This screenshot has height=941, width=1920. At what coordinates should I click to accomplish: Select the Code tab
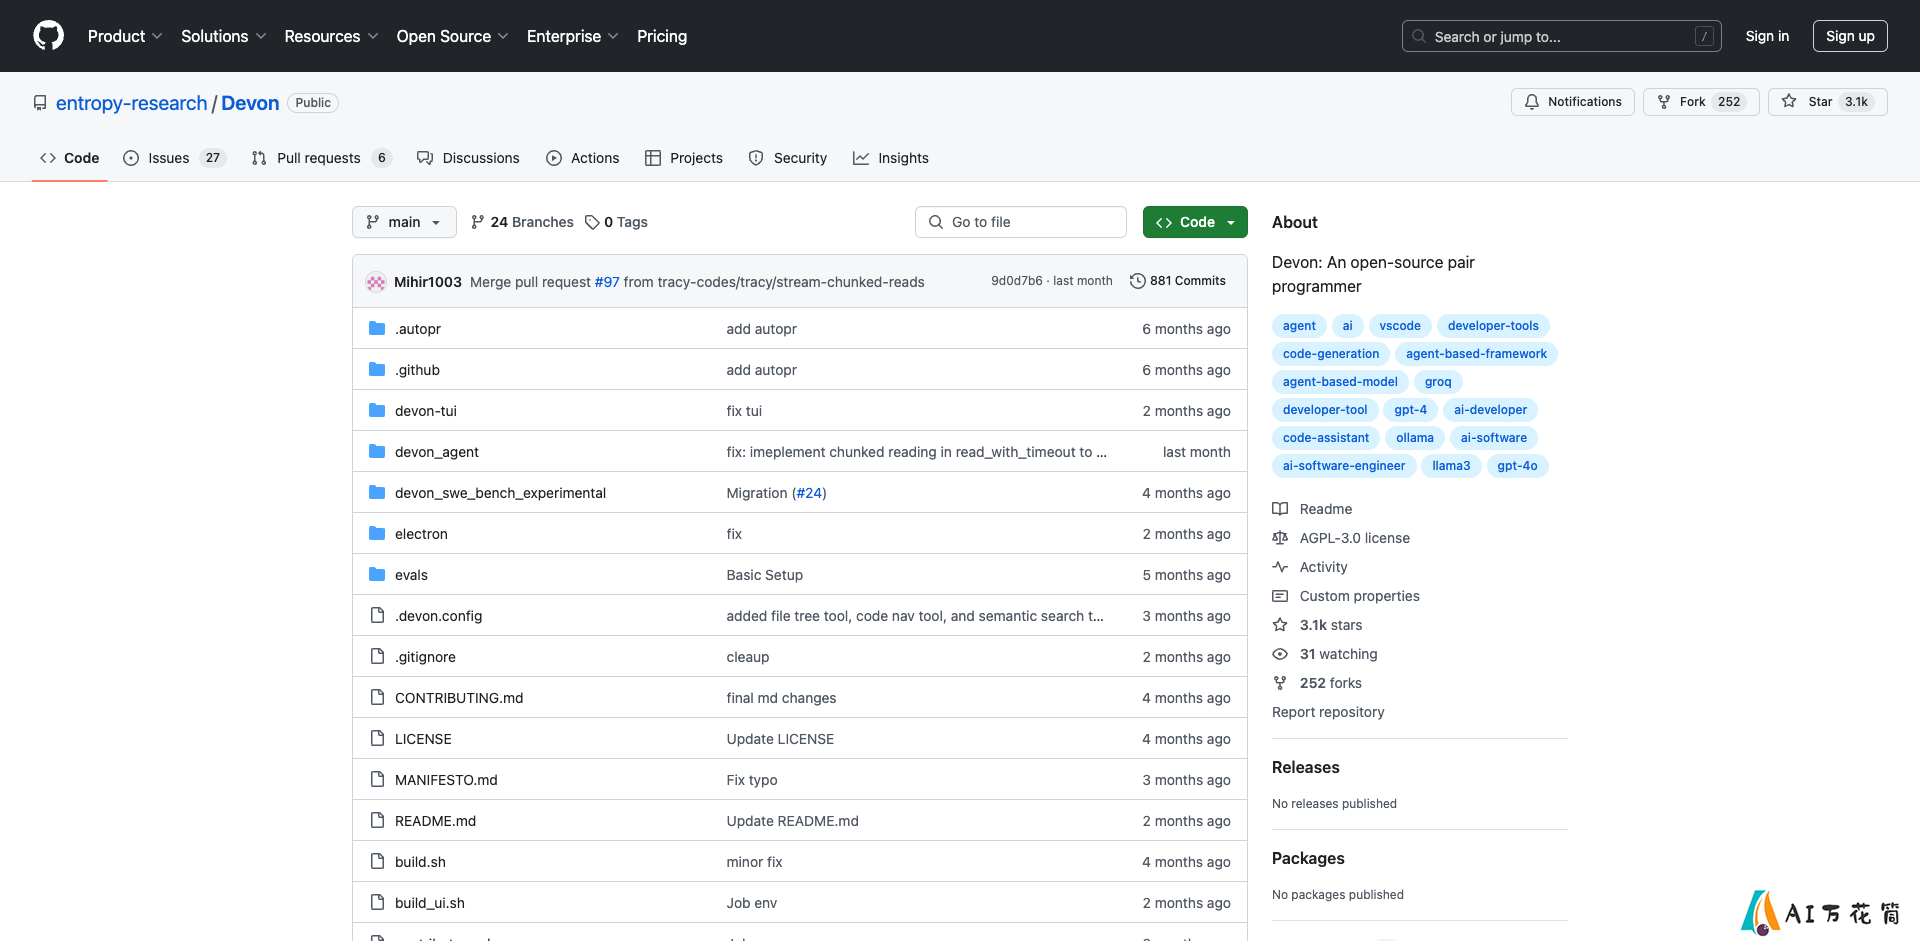(x=70, y=158)
